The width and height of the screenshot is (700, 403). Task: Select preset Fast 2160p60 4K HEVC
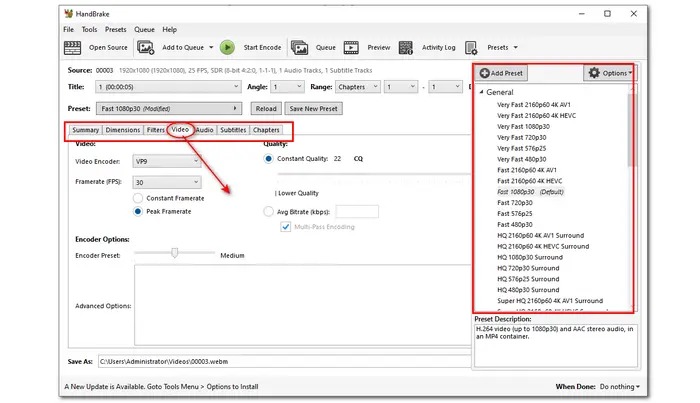coord(529,181)
